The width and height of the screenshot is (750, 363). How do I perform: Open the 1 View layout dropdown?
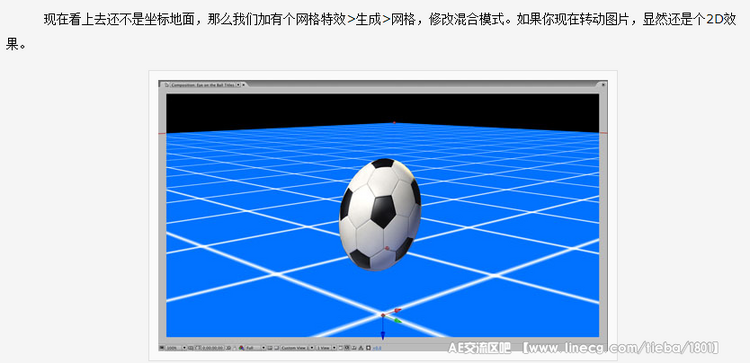[326, 348]
